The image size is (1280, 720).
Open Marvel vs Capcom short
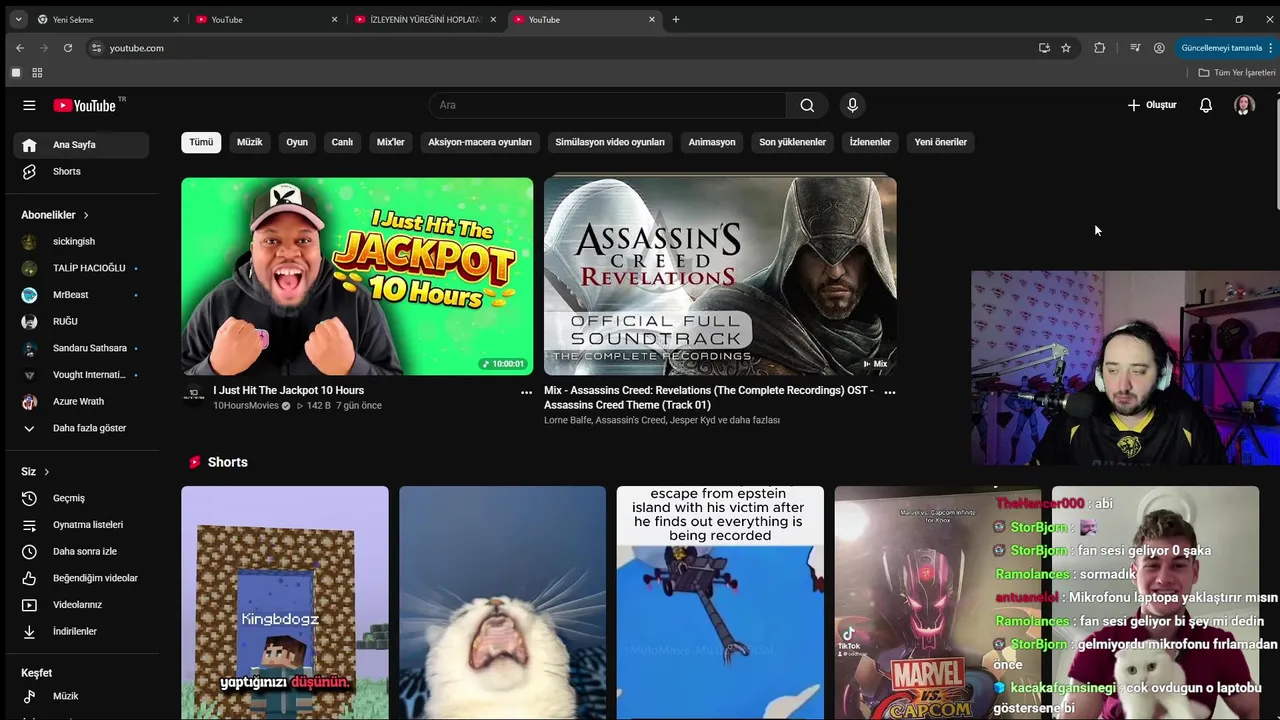tap(937, 603)
